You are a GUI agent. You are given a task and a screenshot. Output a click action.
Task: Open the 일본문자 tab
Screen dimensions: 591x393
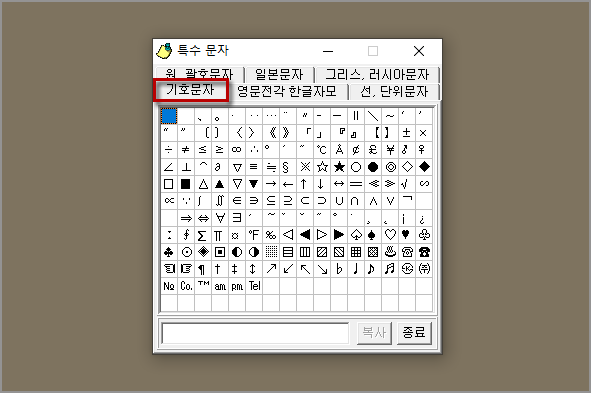279,75
